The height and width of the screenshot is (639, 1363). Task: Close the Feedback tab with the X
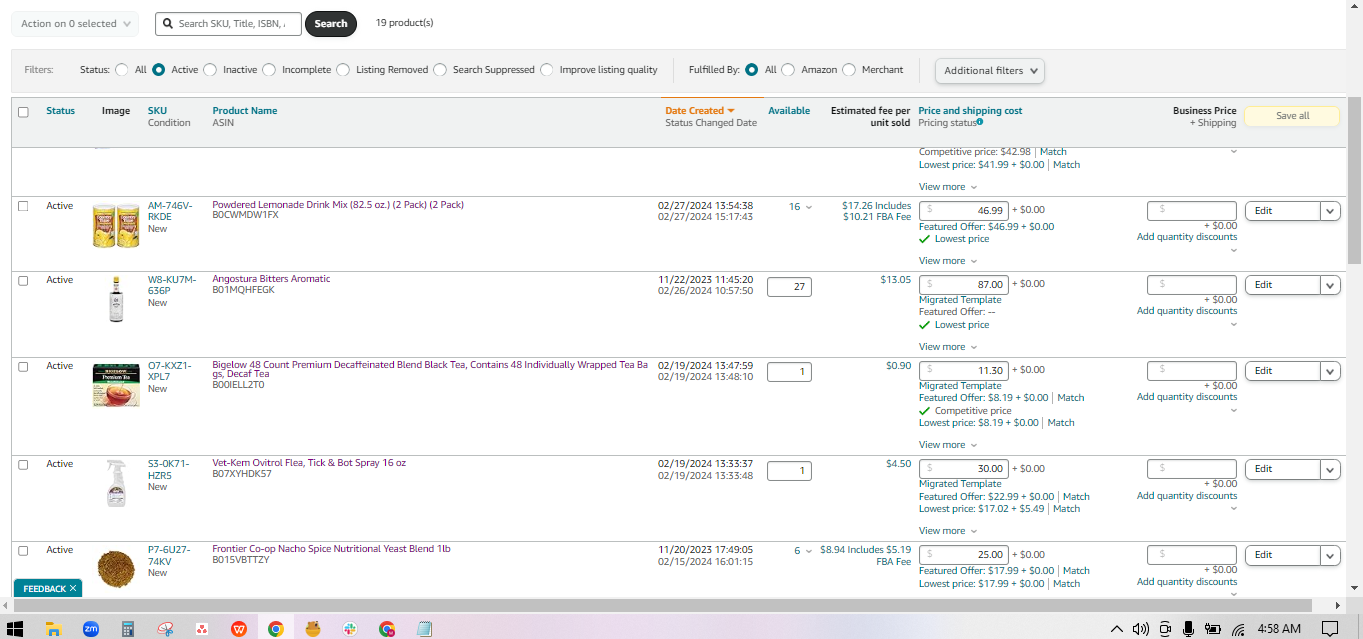point(73,589)
